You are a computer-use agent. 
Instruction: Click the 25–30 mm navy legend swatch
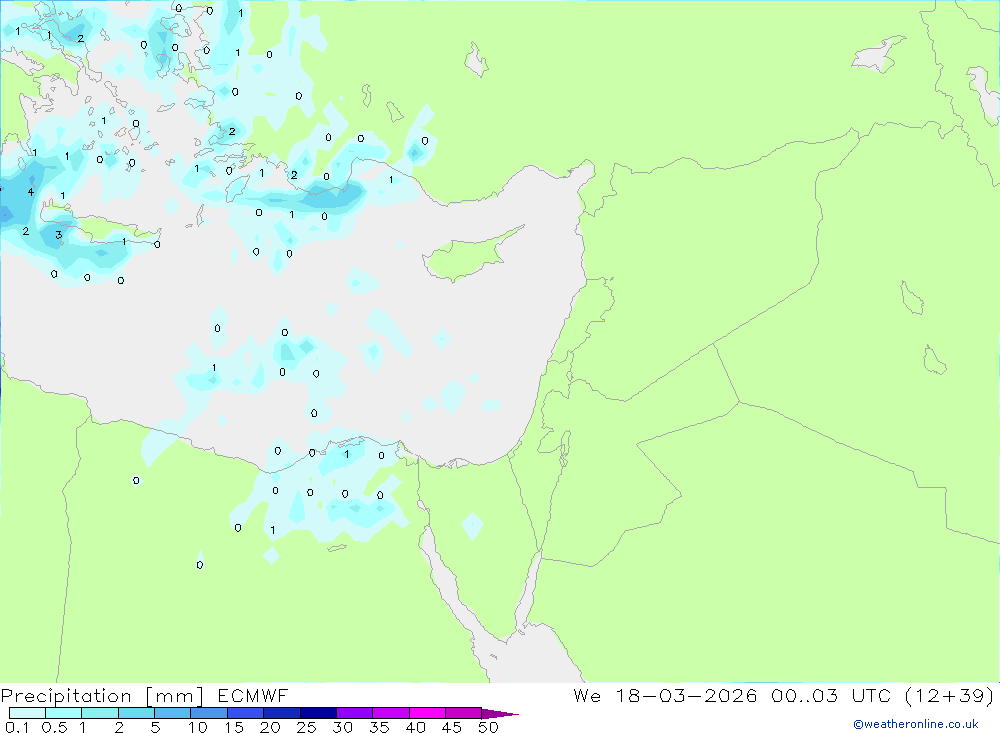(318, 713)
